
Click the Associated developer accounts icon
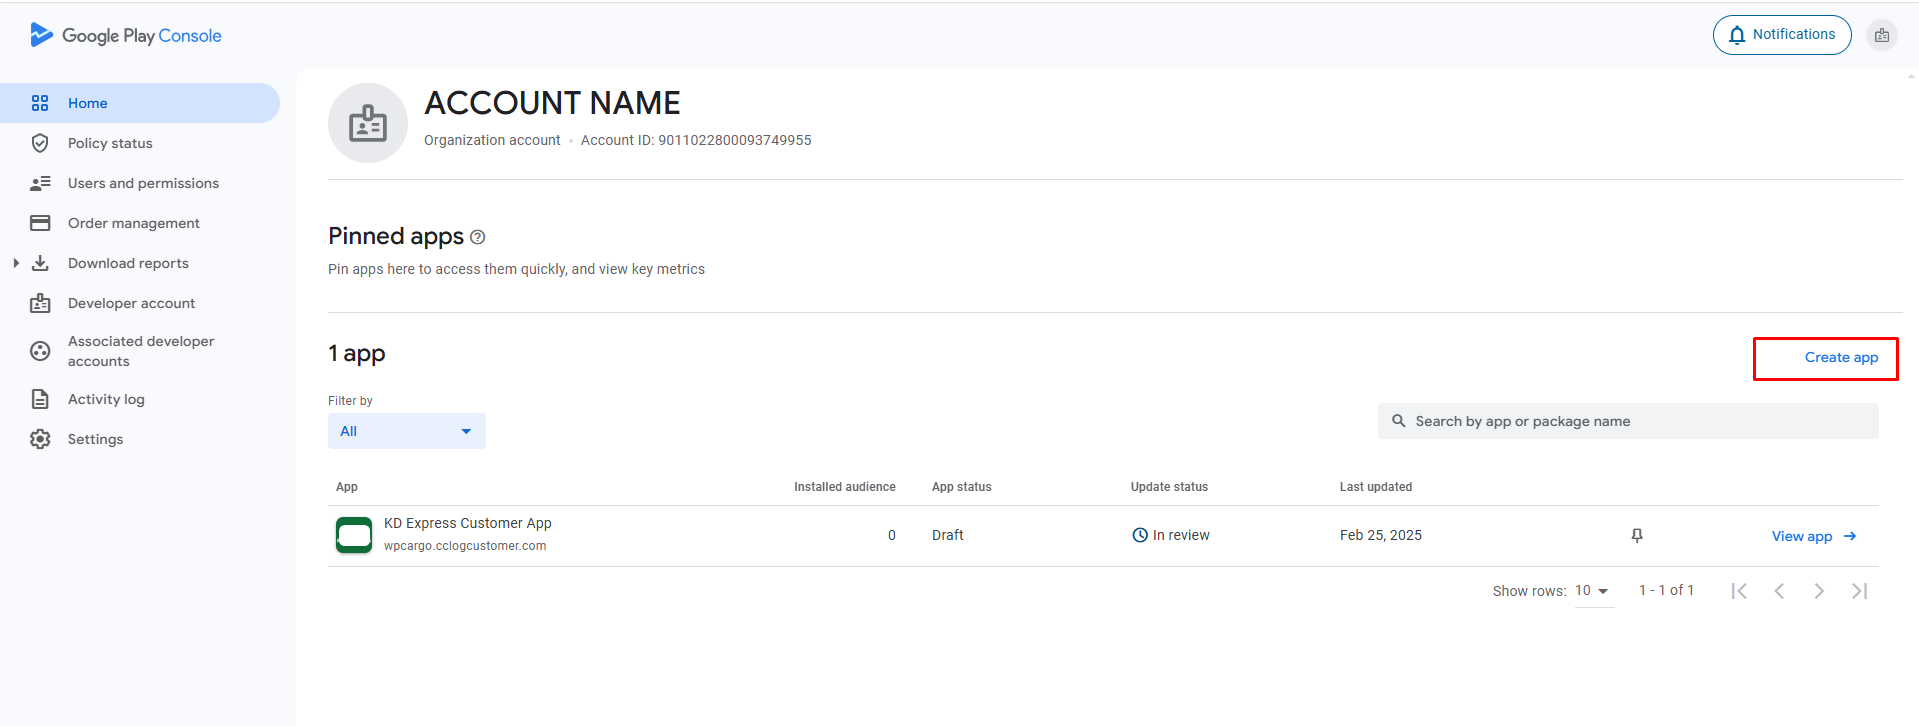pyautogui.click(x=40, y=351)
